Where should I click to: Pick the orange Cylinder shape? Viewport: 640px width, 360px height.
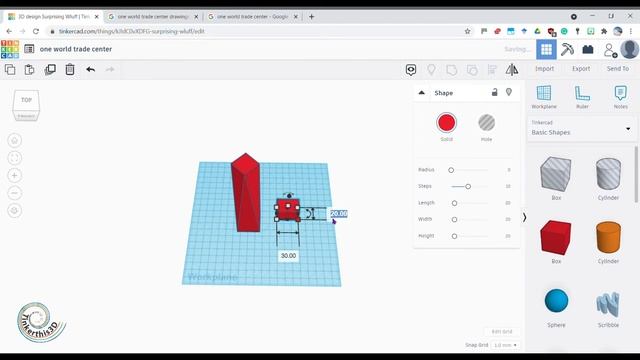[x=608, y=238]
